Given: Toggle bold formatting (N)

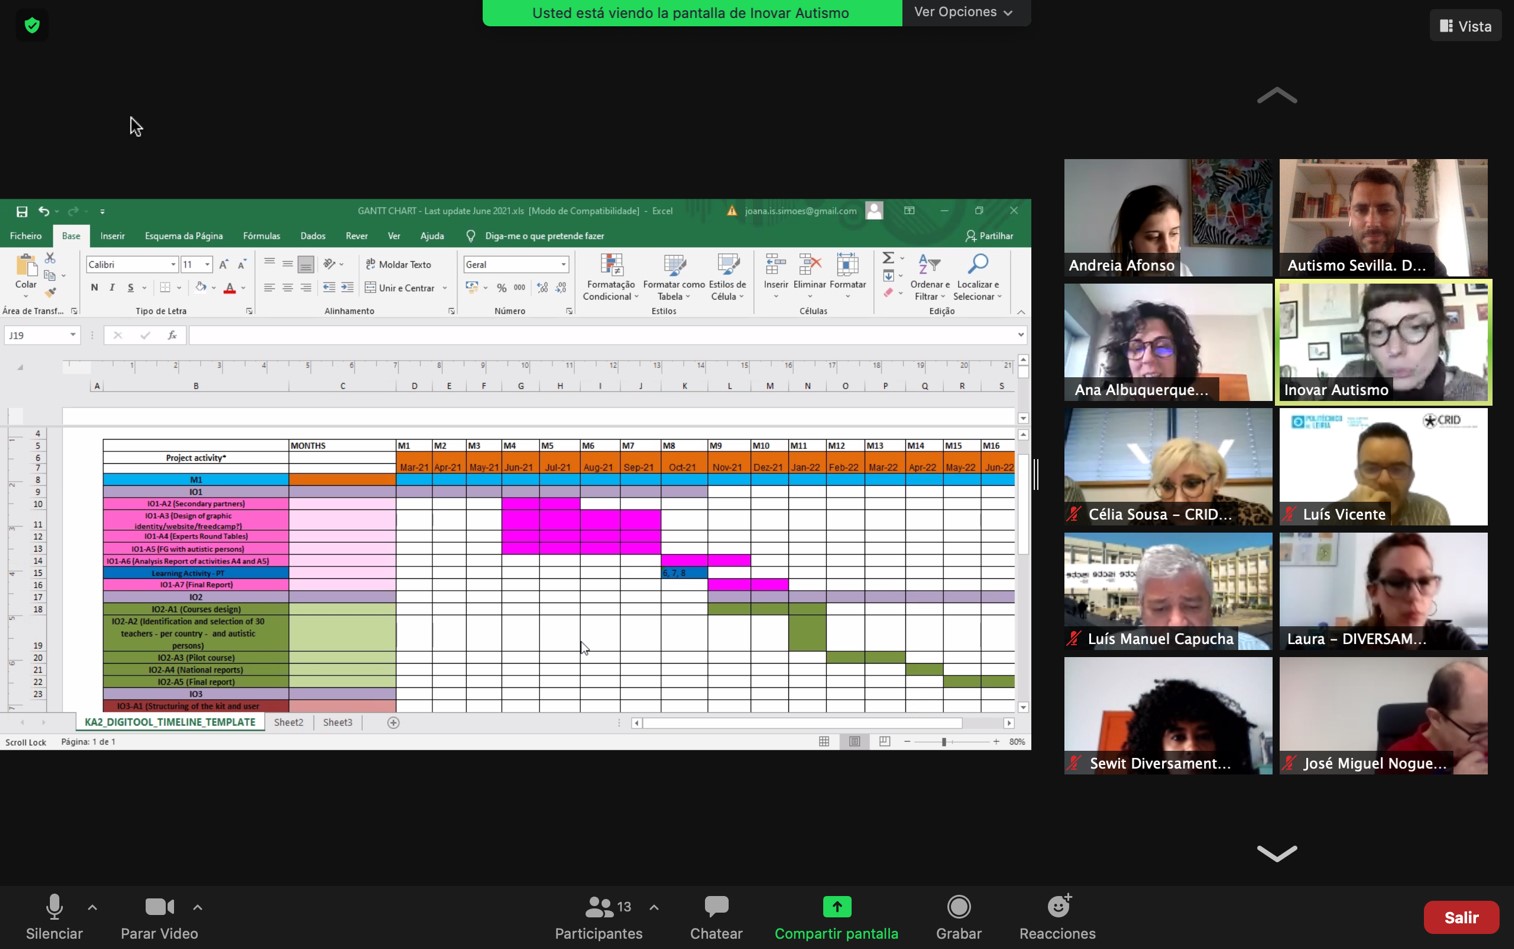Looking at the screenshot, I should click(95, 288).
